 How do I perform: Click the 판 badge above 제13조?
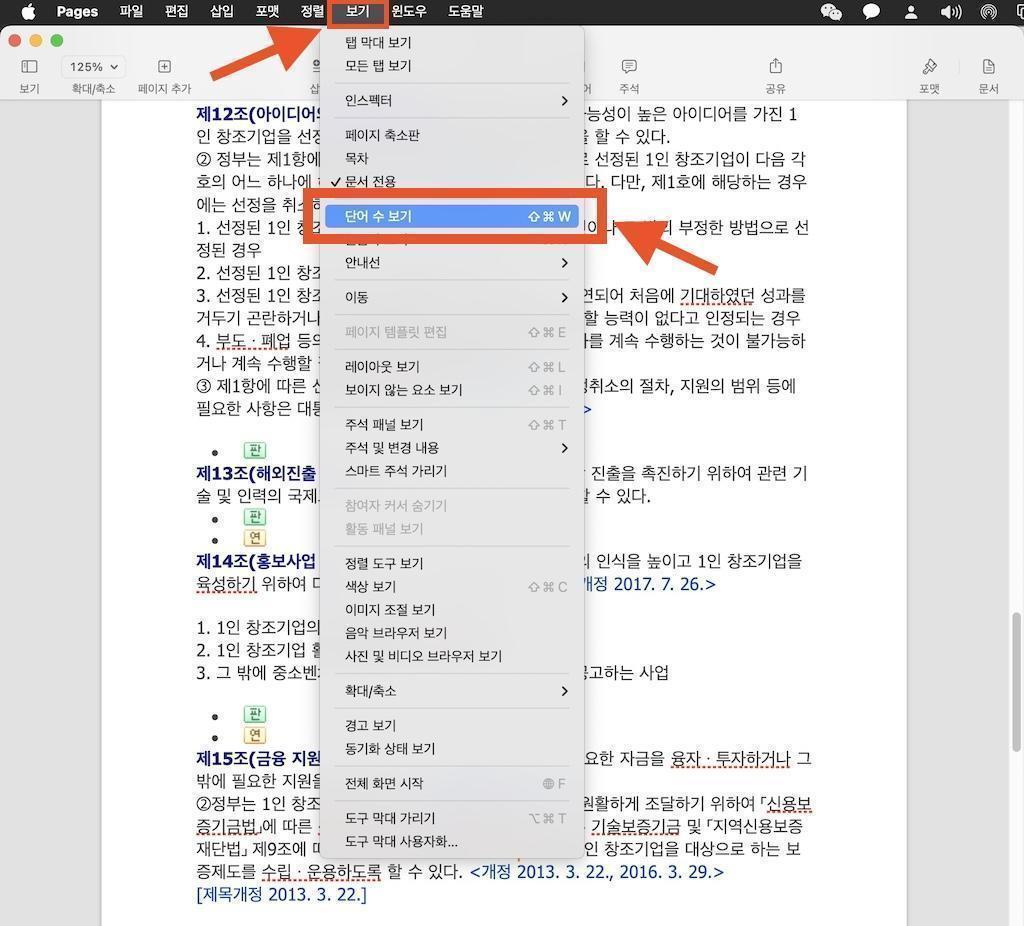point(255,450)
